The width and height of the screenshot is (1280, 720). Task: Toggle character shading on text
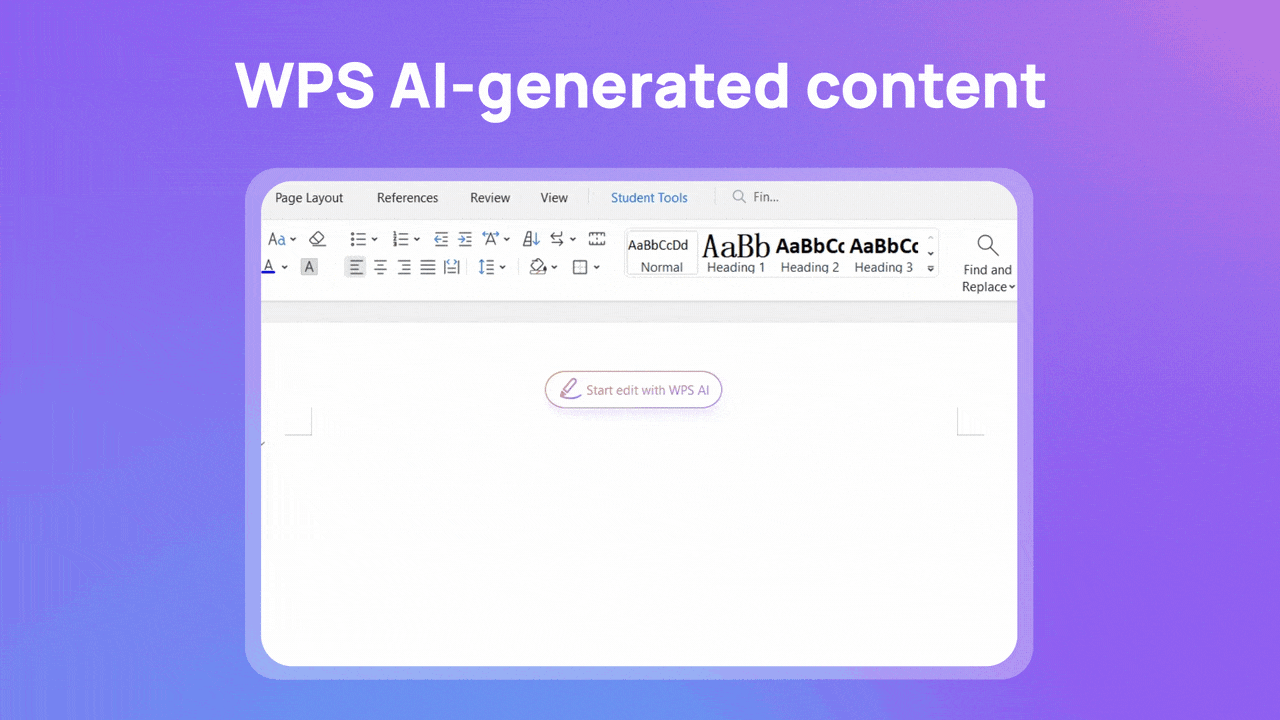click(x=309, y=267)
